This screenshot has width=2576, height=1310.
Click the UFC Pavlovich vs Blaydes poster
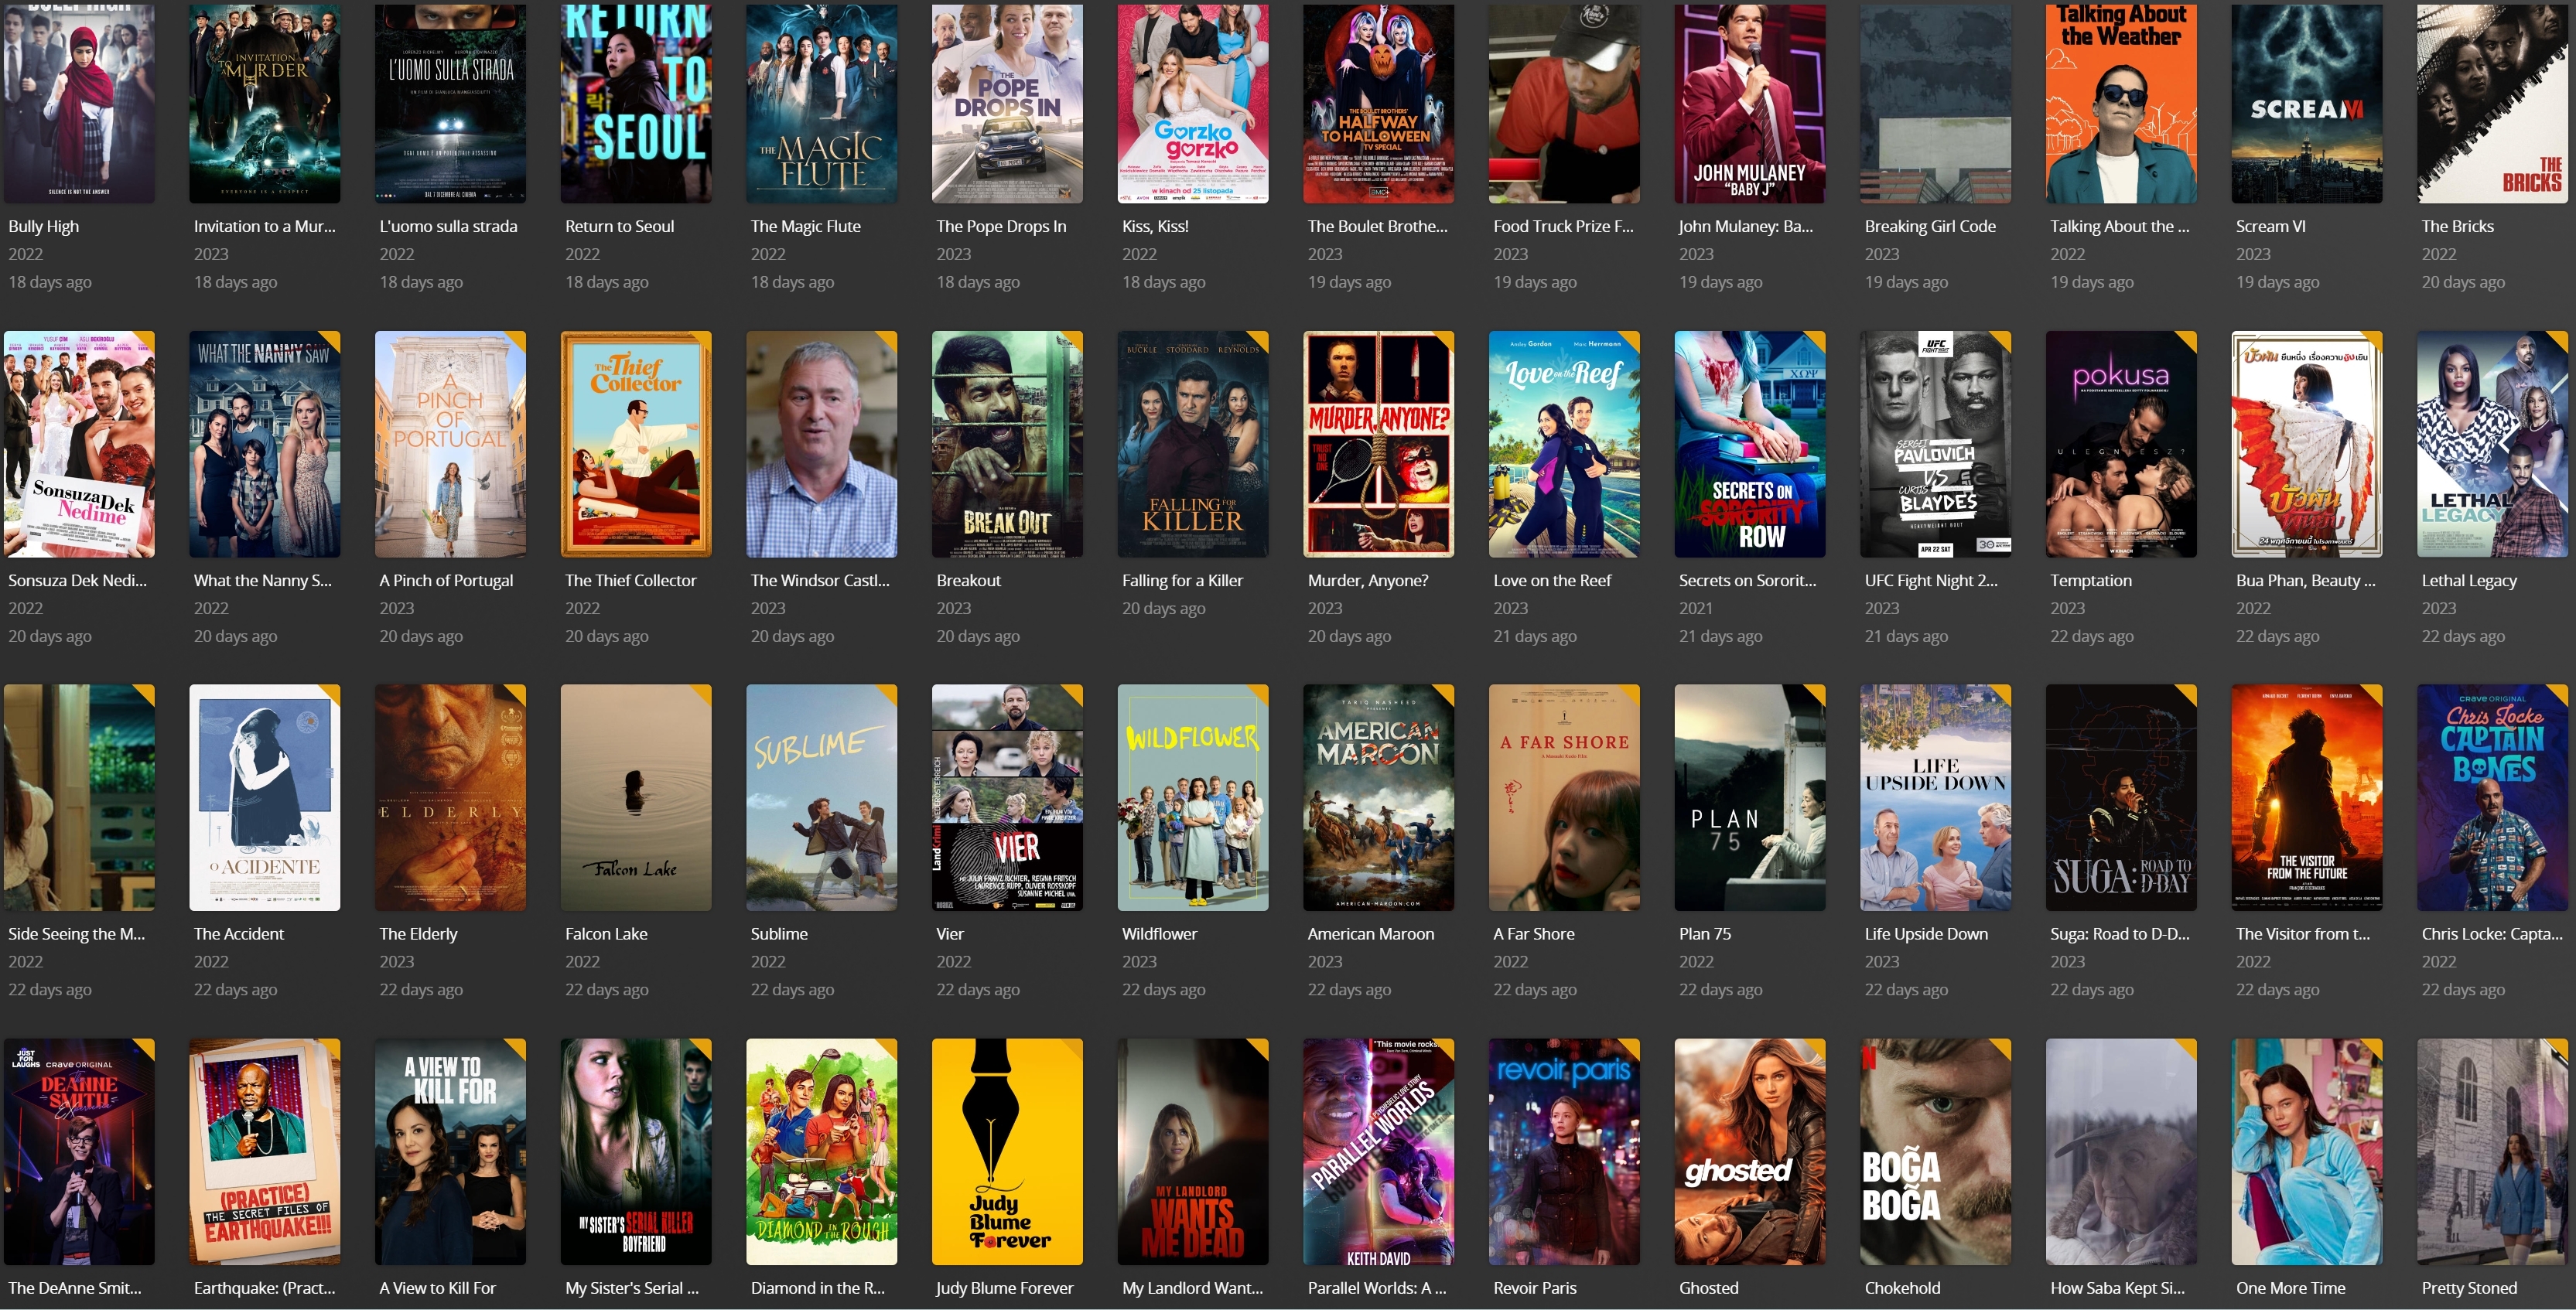[1936, 444]
